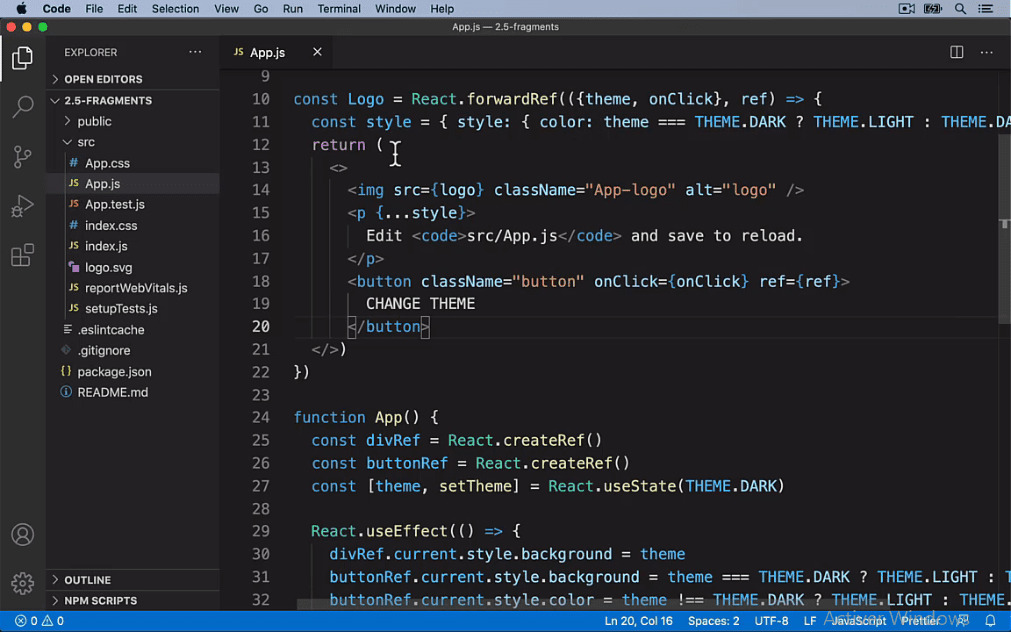Open the editor More Actions ellipsis icon
Image resolution: width=1011 pixels, height=632 pixels.
986,52
